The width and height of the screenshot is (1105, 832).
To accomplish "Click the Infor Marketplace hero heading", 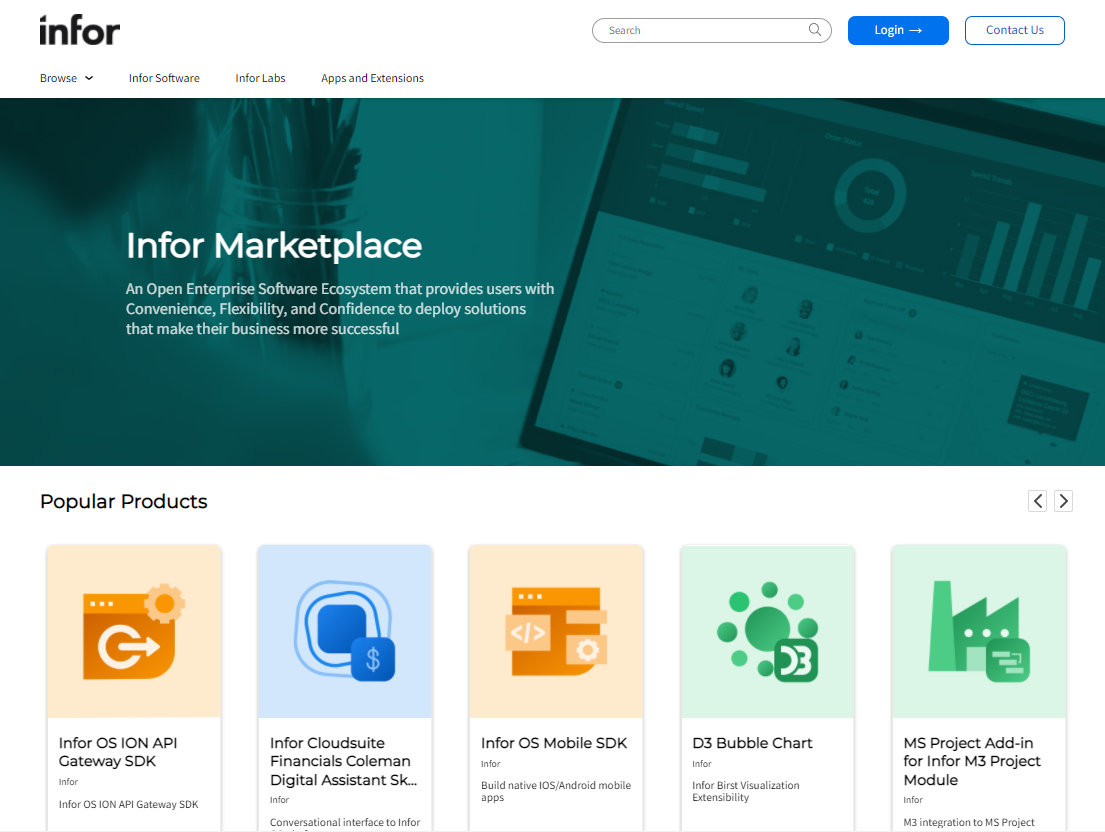I will tap(274, 245).
